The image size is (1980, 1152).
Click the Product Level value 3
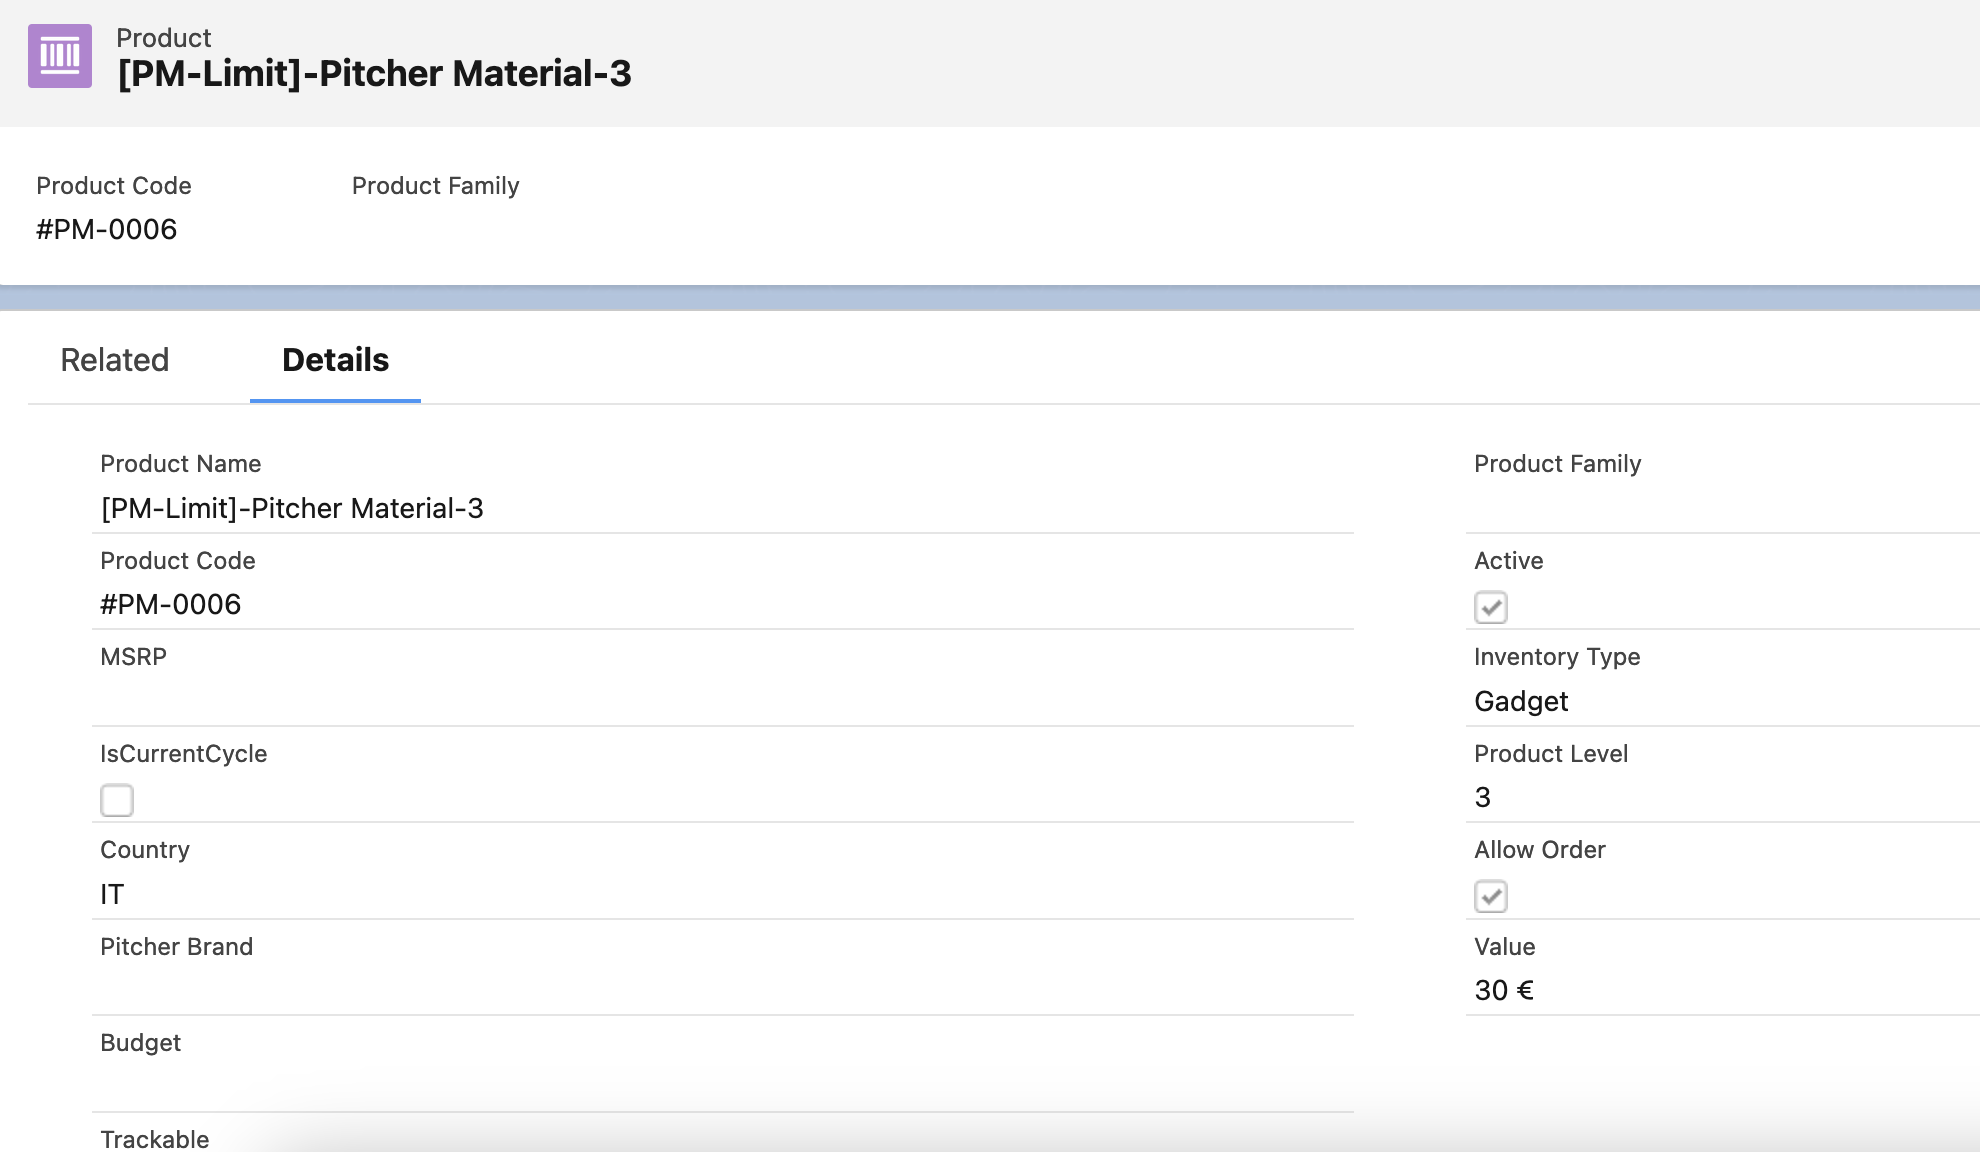[x=1482, y=797]
